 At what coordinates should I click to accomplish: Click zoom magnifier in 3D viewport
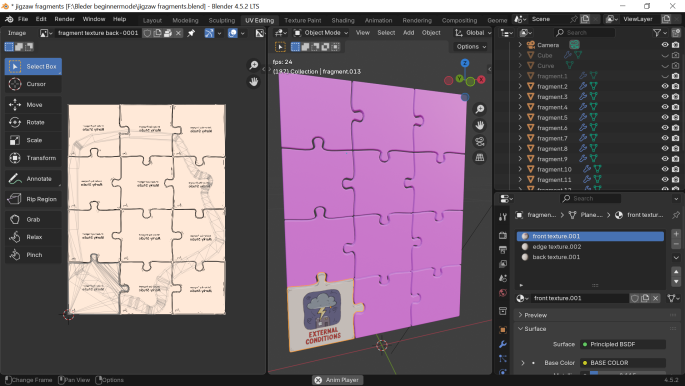(480, 109)
